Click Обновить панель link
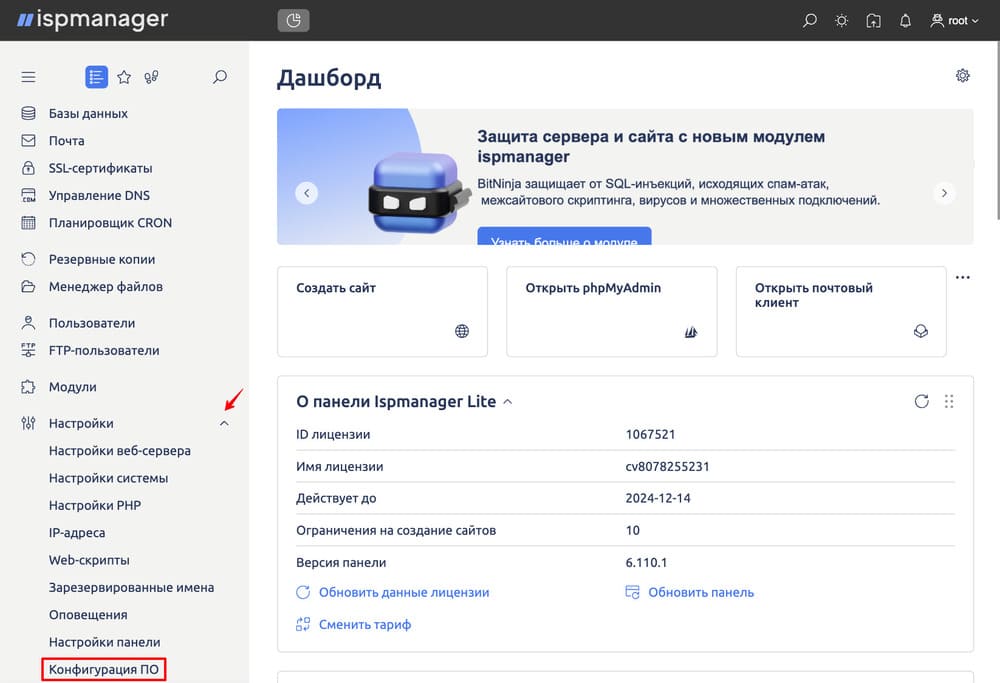This screenshot has width=1000, height=683. tap(689, 592)
